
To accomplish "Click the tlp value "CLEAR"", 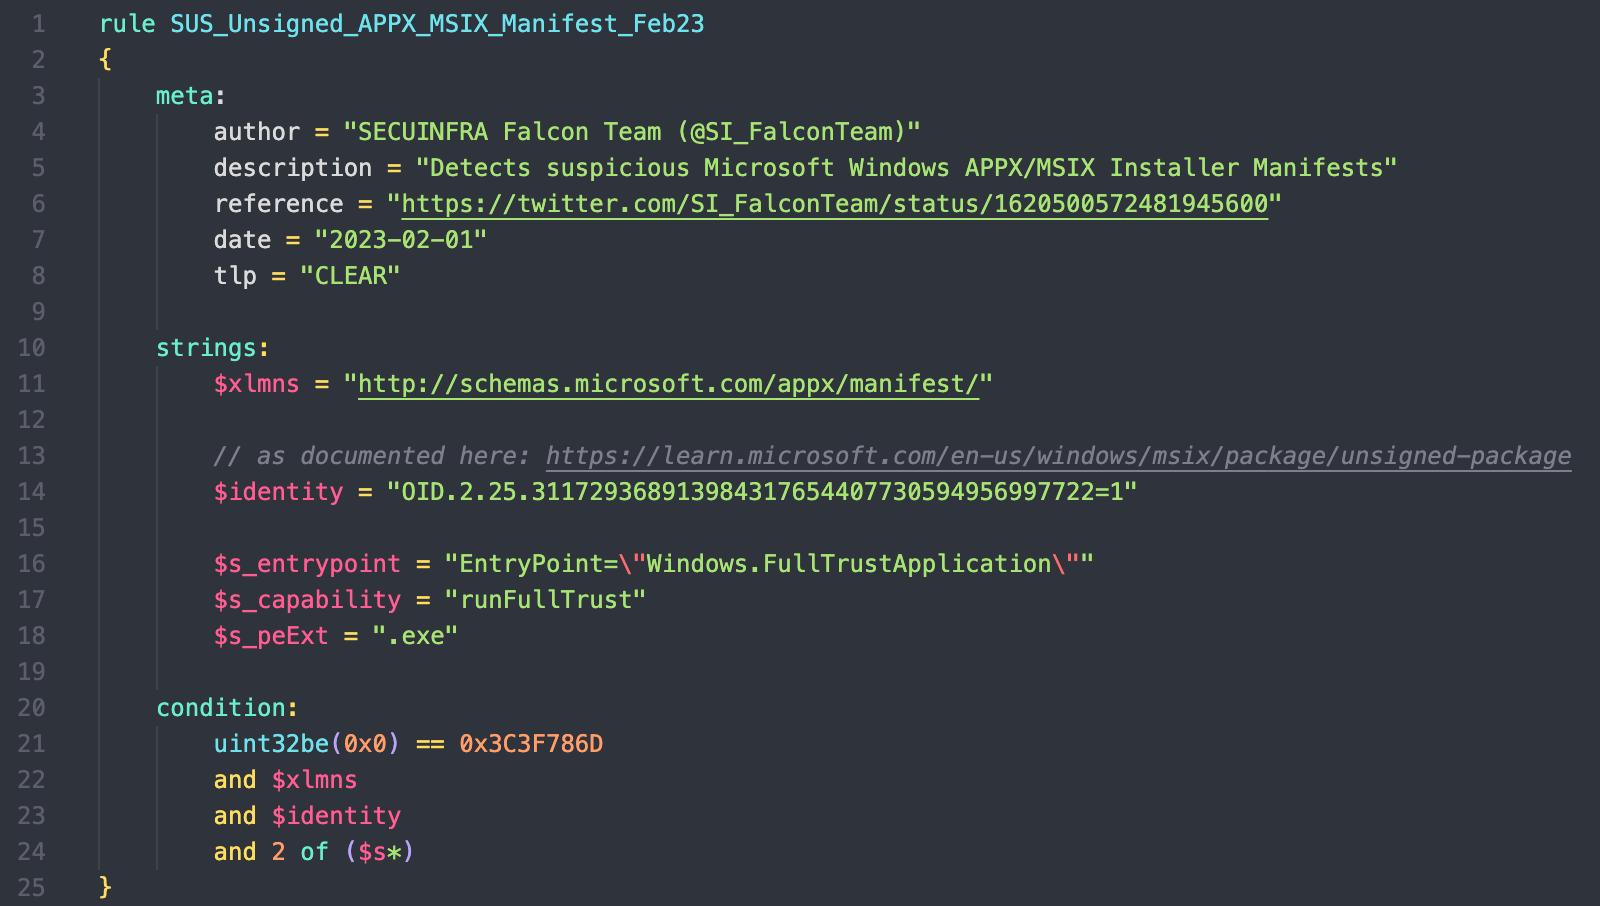I will (x=350, y=276).
